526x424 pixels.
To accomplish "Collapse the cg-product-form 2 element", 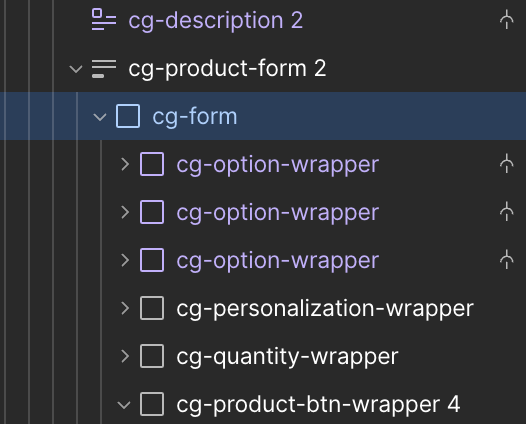I will point(76,69).
